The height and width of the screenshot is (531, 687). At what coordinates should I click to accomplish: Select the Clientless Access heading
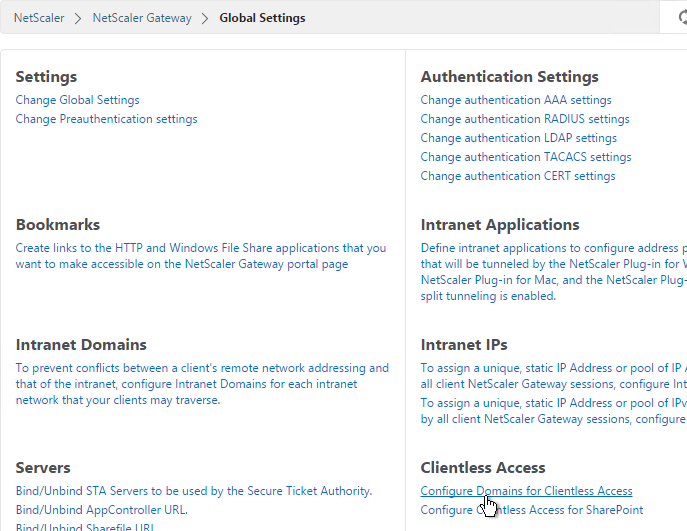click(x=483, y=468)
